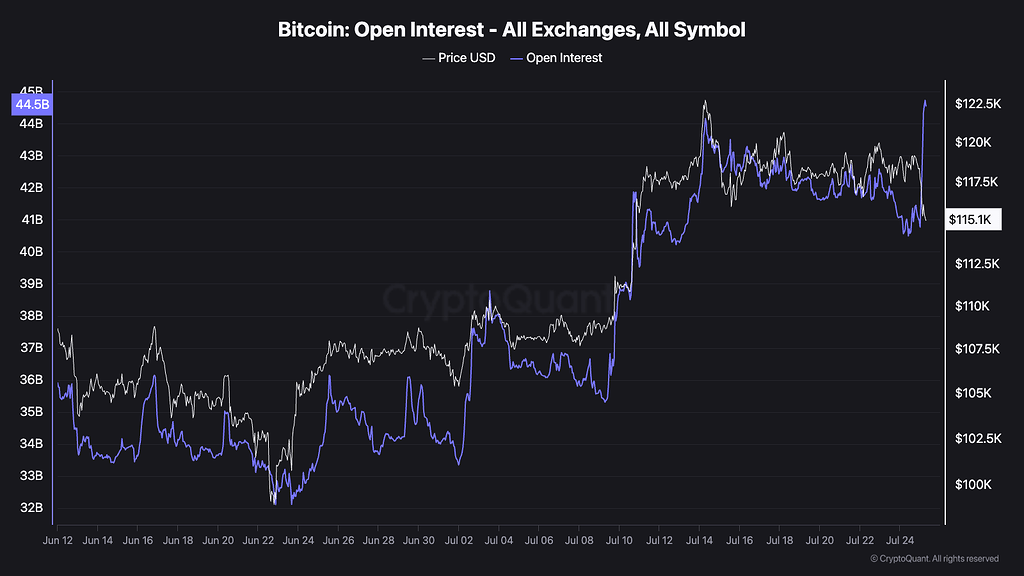1024x576 pixels.
Task: Click the Jun 24 date axis label
Action: pyautogui.click(x=298, y=540)
